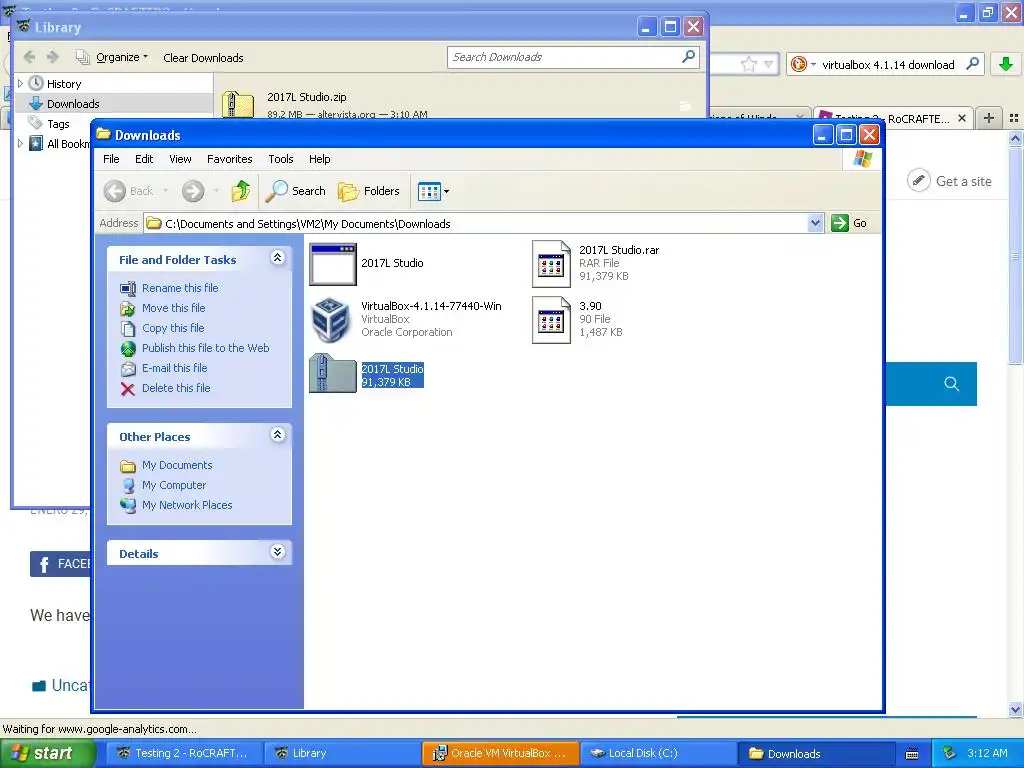The image size is (1024, 768).
Task: Go to My Documents in Other Places
Action: click(177, 465)
